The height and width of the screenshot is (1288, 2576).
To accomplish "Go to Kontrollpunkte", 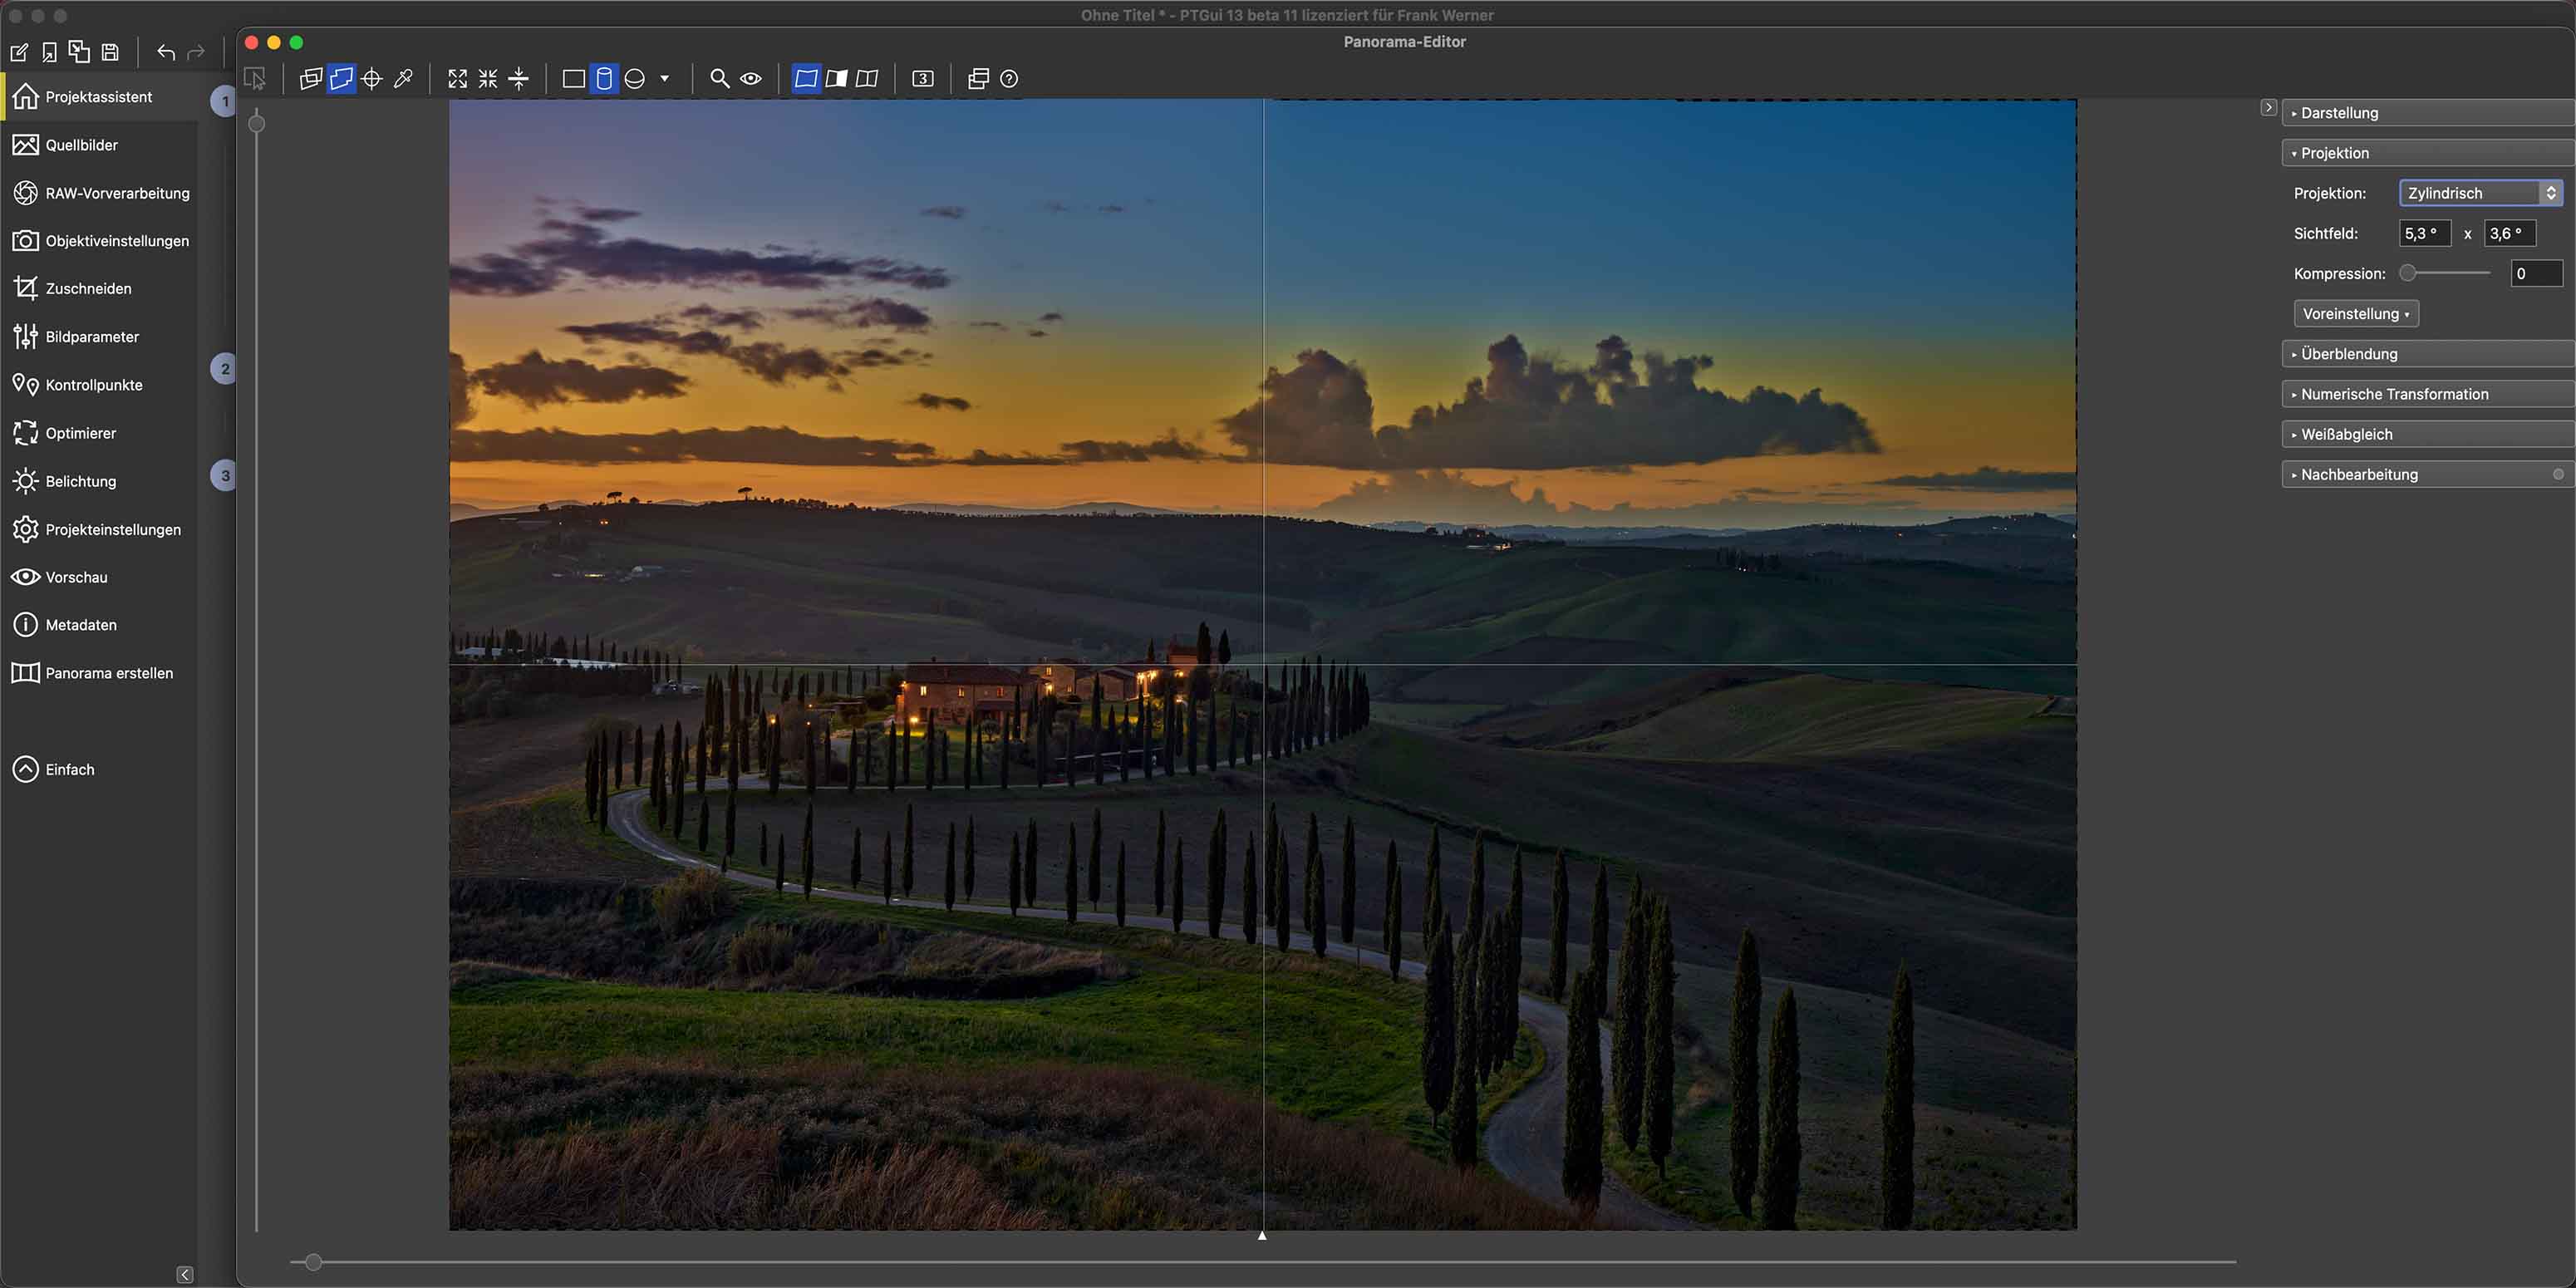I will pos(99,385).
